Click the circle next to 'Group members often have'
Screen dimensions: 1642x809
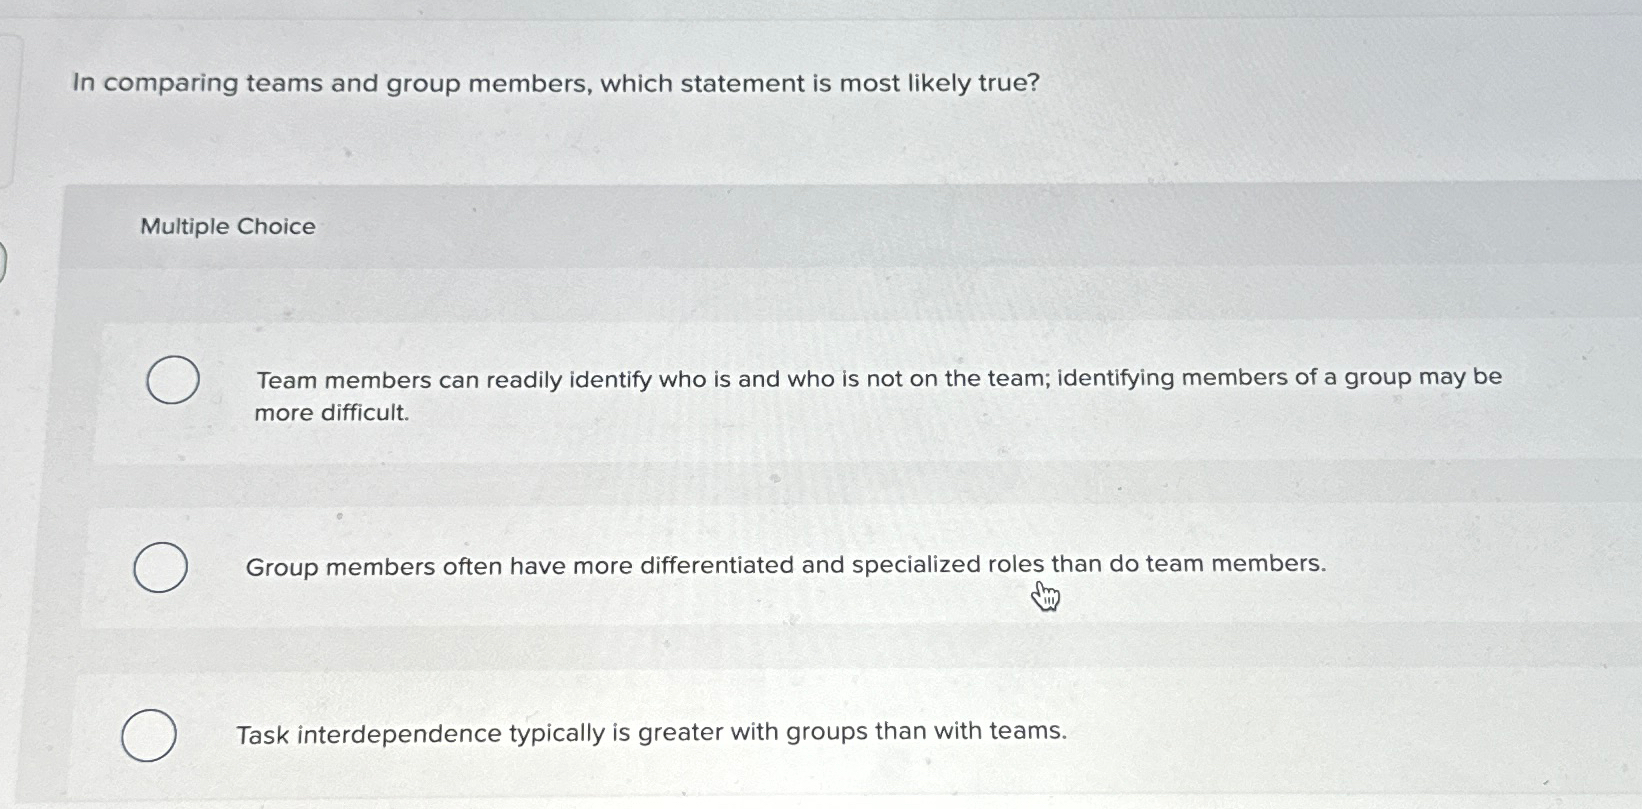coord(161,566)
